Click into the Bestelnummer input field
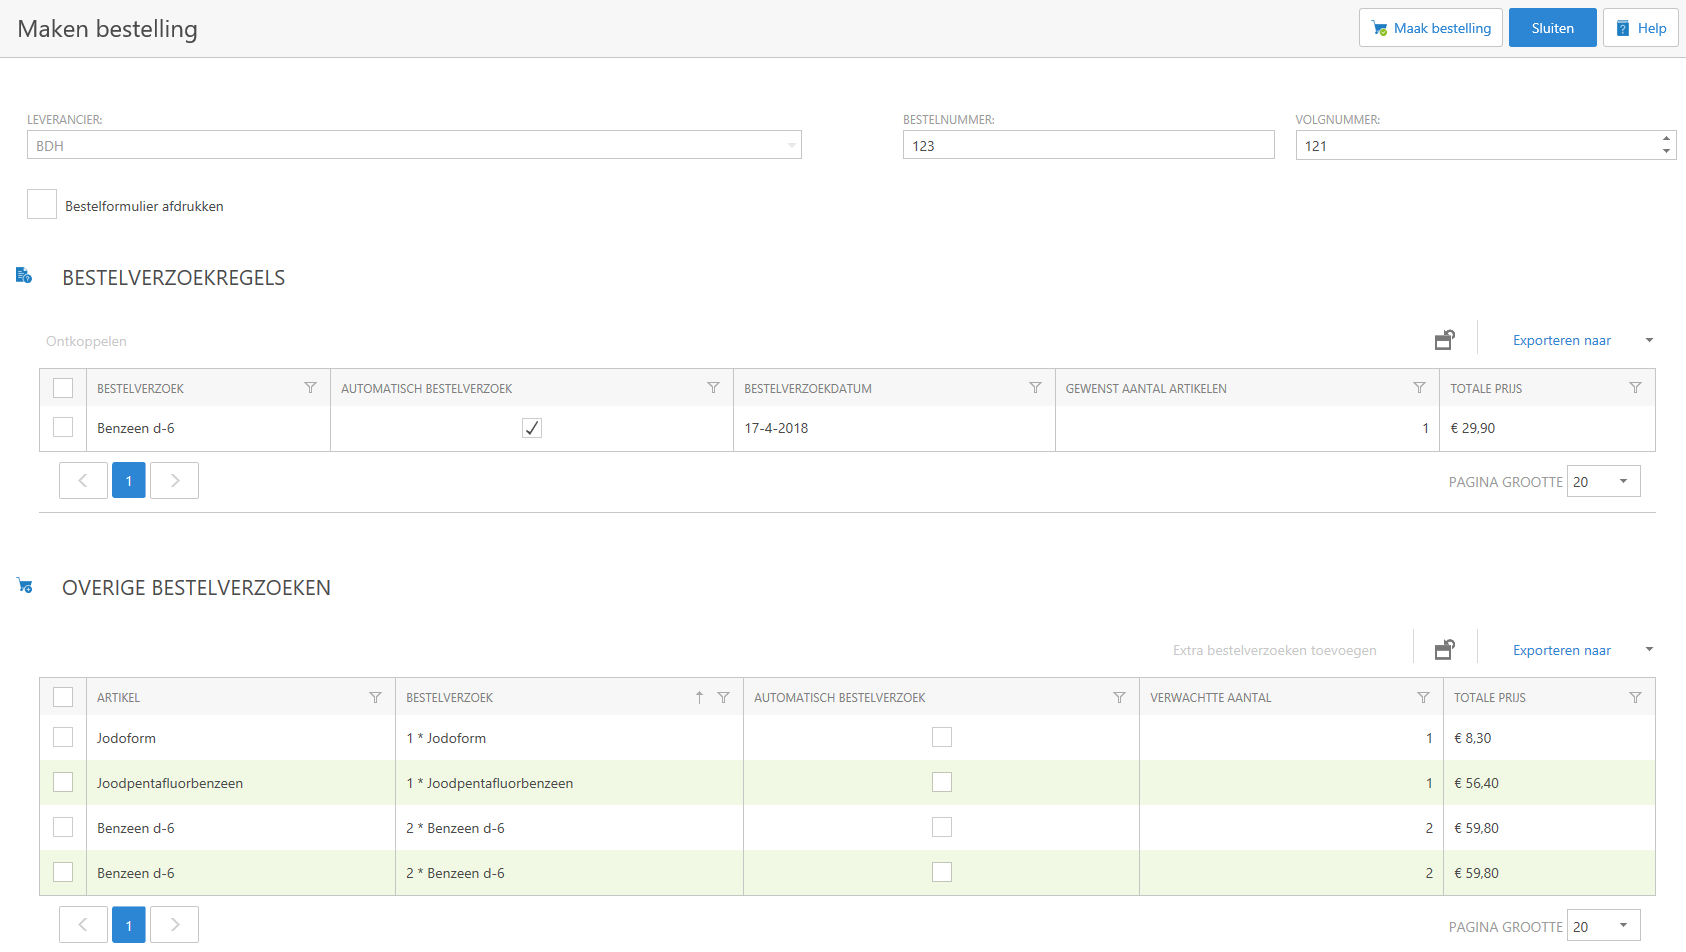The height and width of the screenshot is (952, 1686). point(1088,145)
